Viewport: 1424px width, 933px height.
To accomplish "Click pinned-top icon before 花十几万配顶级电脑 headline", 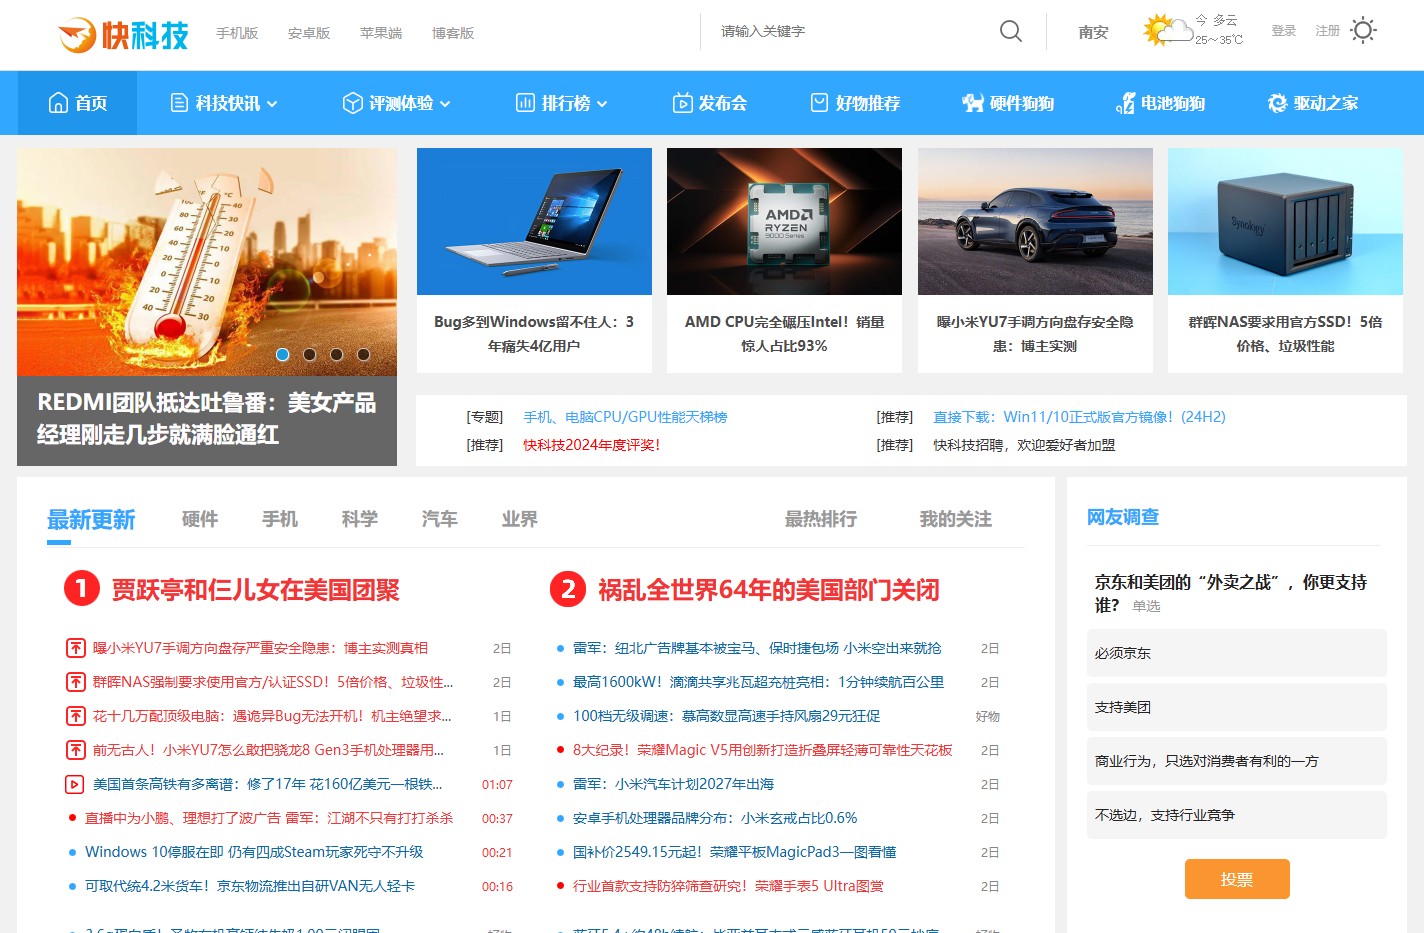I will click(75, 716).
